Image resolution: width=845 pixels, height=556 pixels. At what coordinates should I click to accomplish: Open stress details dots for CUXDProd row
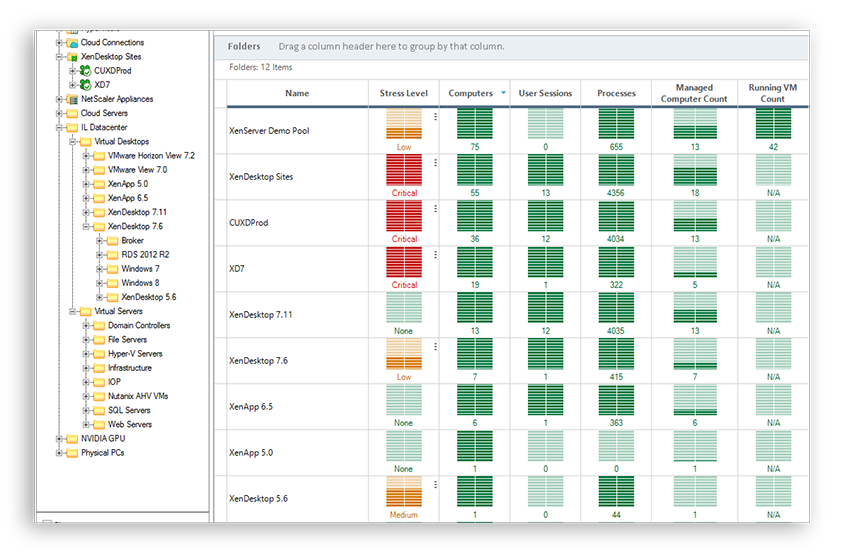pos(435,208)
